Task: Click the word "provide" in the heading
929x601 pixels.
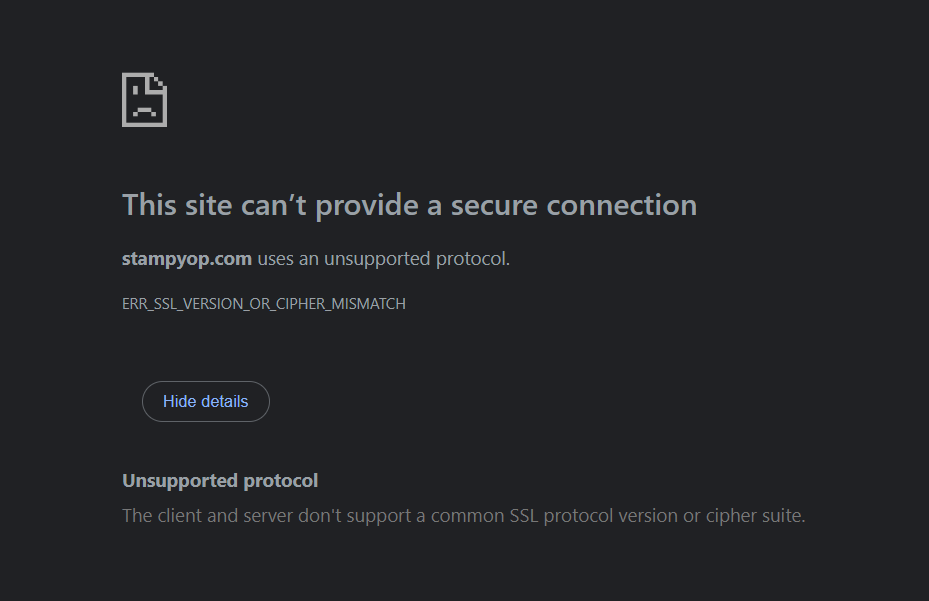Action: point(369,206)
